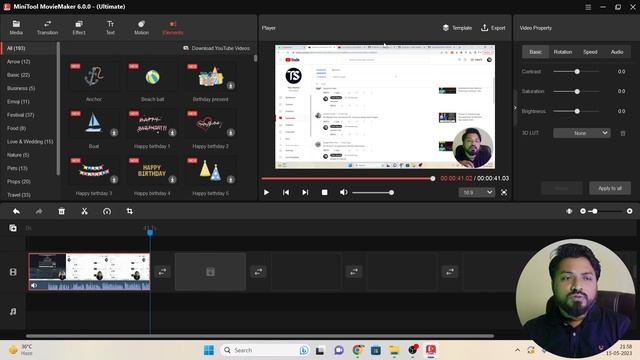Viewport: 640px width, 360px height.
Task: Mute the clip audio on timeline
Action: click(34, 285)
